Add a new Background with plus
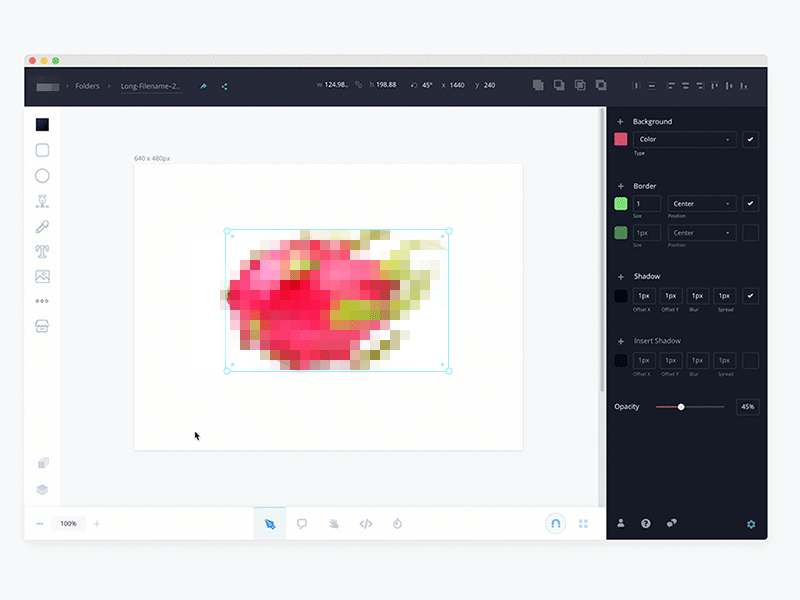Viewport: 800px width, 600px height. point(620,121)
